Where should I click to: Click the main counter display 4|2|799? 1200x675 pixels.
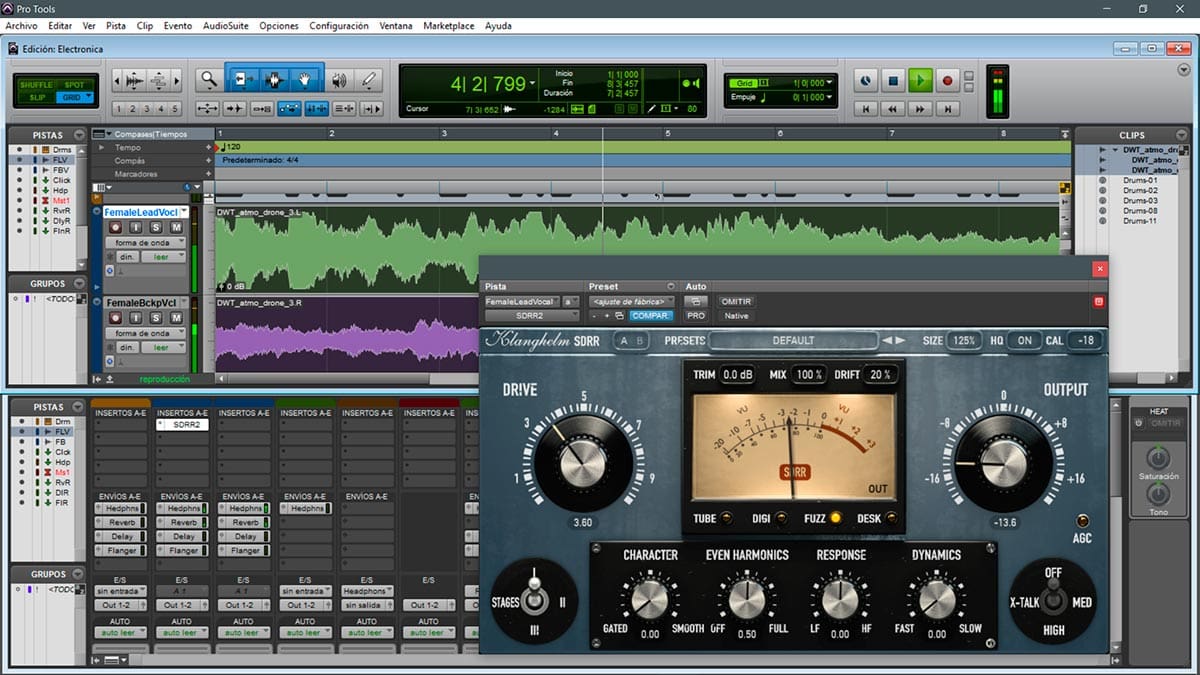coord(487,83)
